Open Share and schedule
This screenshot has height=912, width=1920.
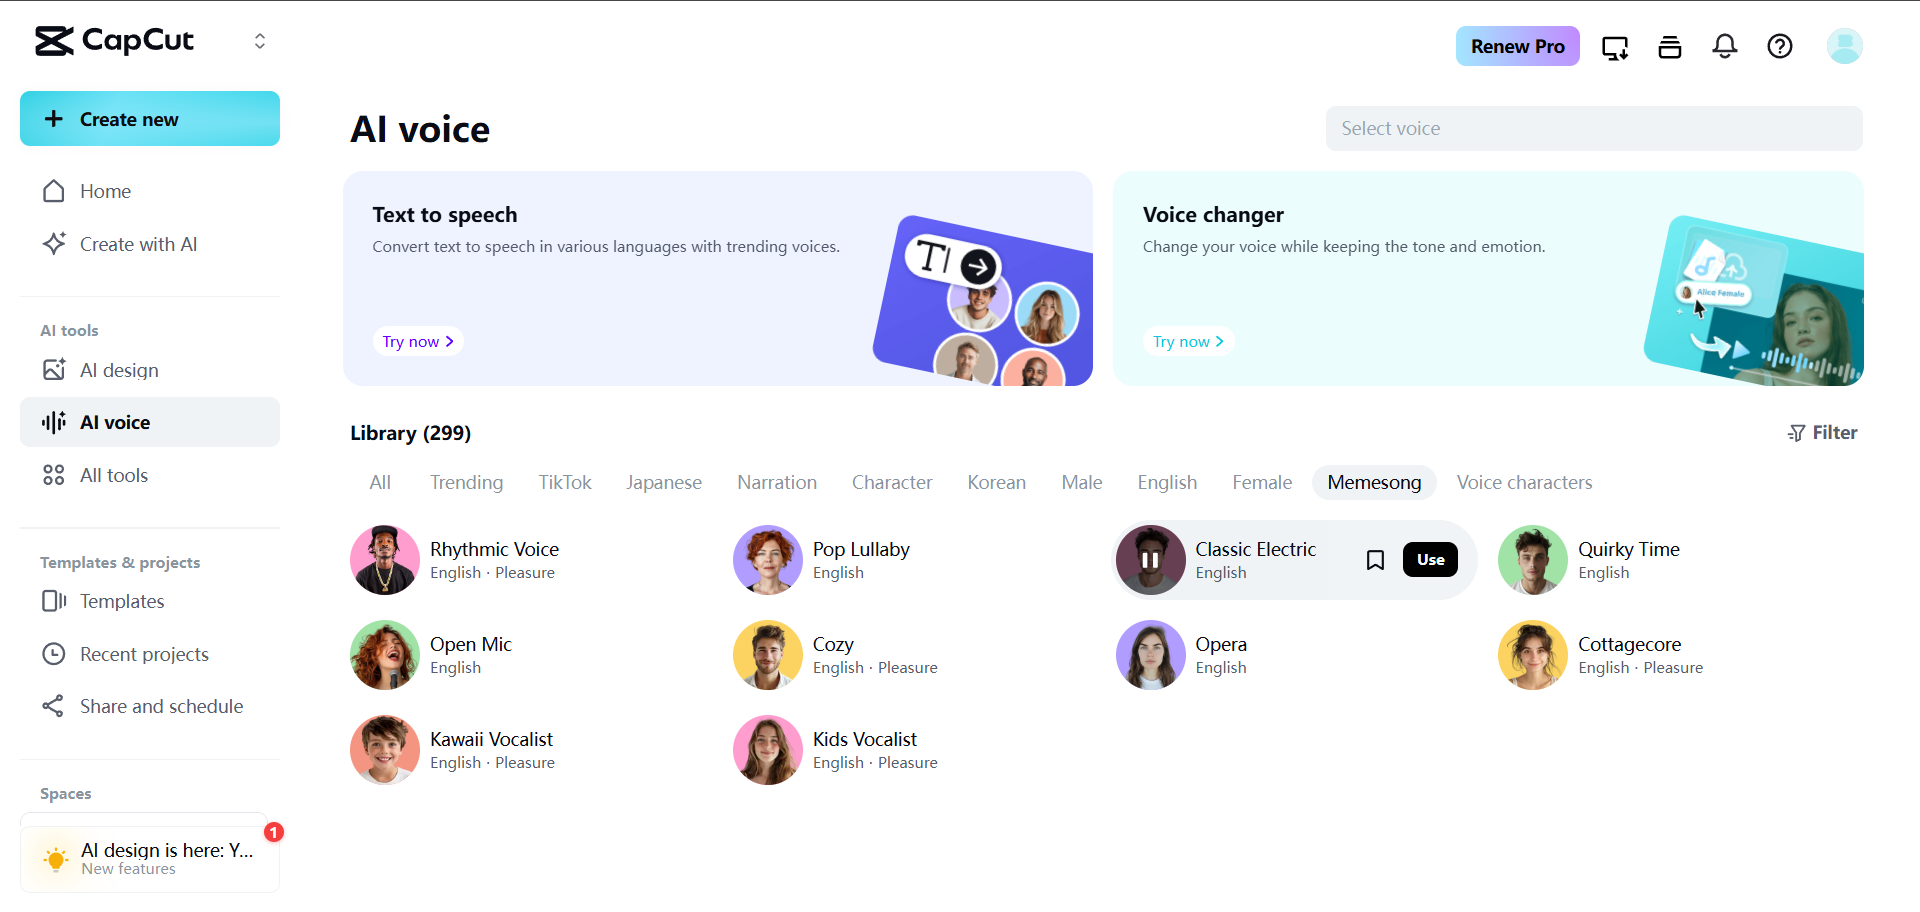[150, 706]
